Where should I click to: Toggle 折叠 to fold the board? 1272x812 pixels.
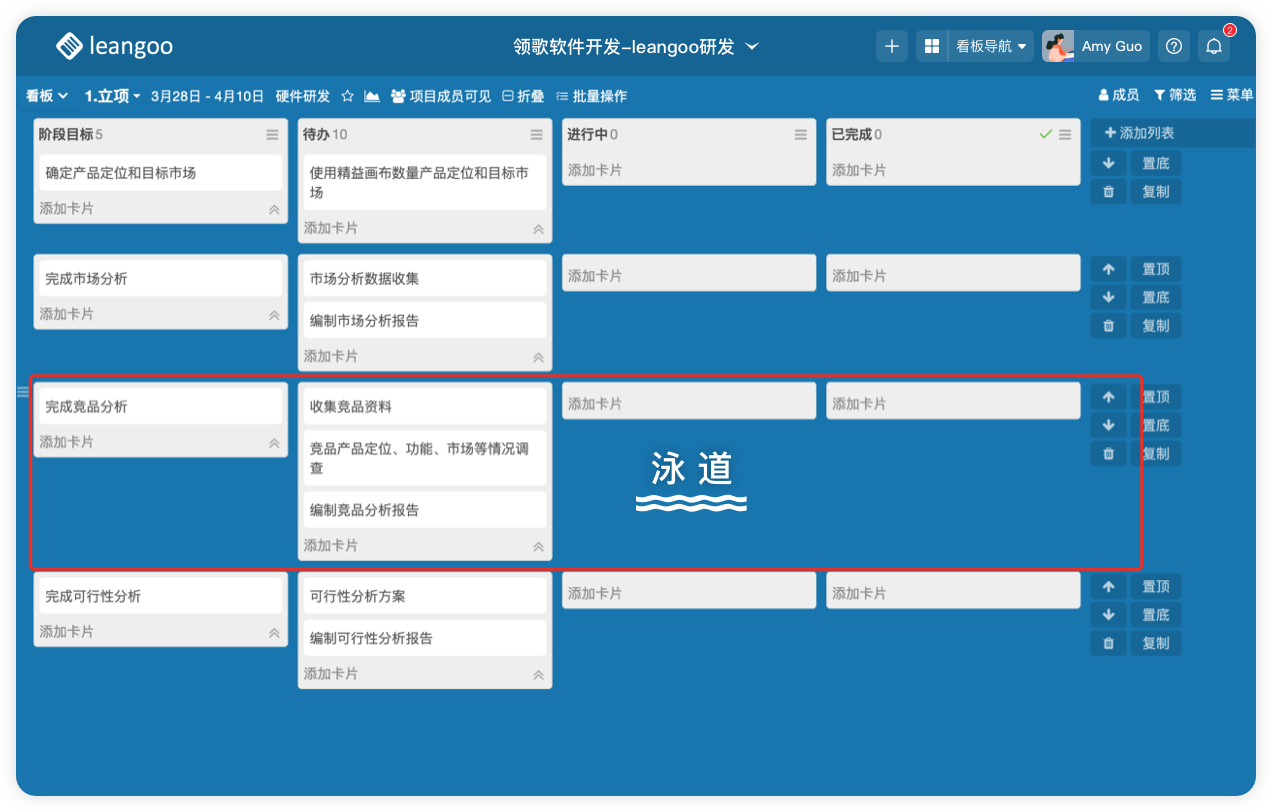523,96
